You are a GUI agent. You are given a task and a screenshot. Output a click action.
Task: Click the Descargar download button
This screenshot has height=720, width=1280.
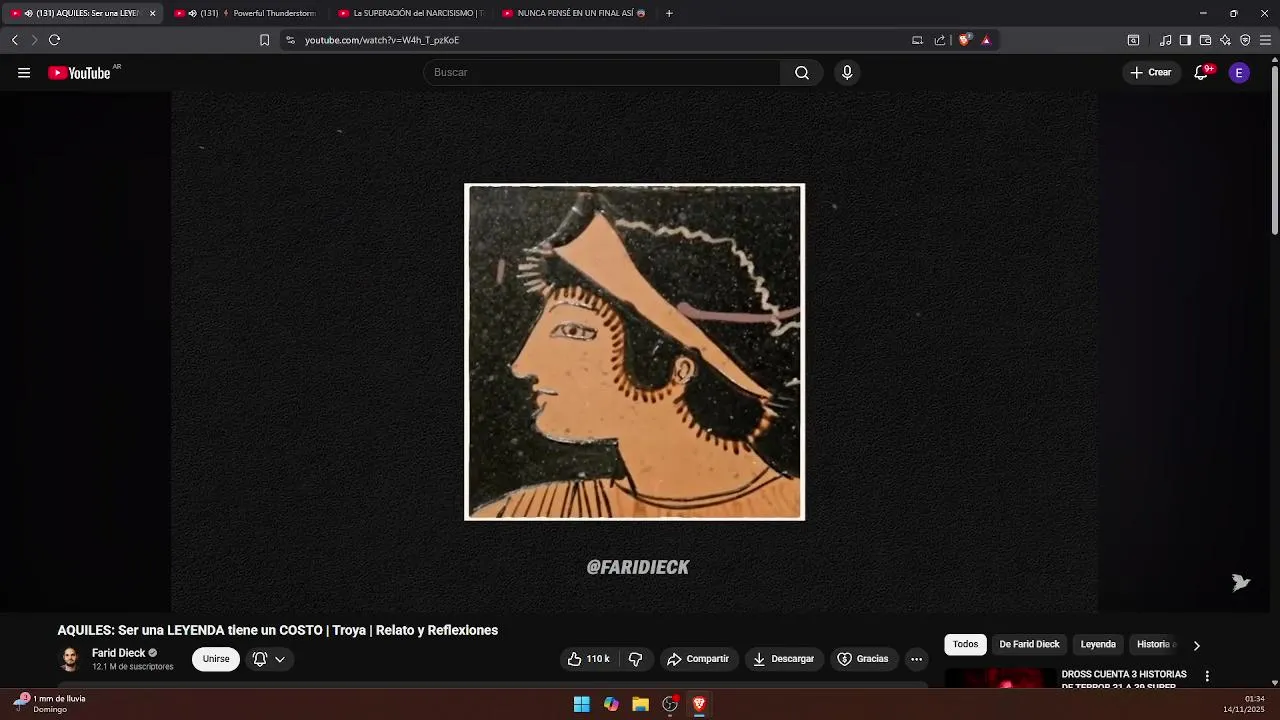click(x=783, y=659)
